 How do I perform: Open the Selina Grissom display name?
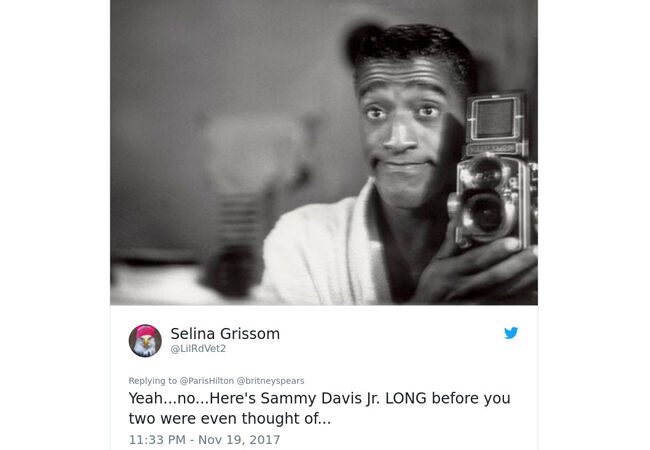pyautogui.click(x=225, y=334)
